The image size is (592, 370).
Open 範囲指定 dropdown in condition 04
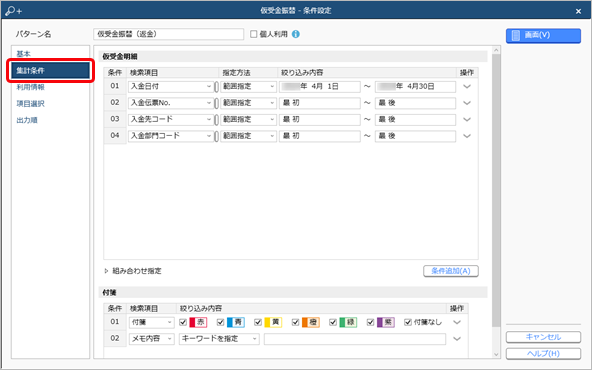pos(248,136)
